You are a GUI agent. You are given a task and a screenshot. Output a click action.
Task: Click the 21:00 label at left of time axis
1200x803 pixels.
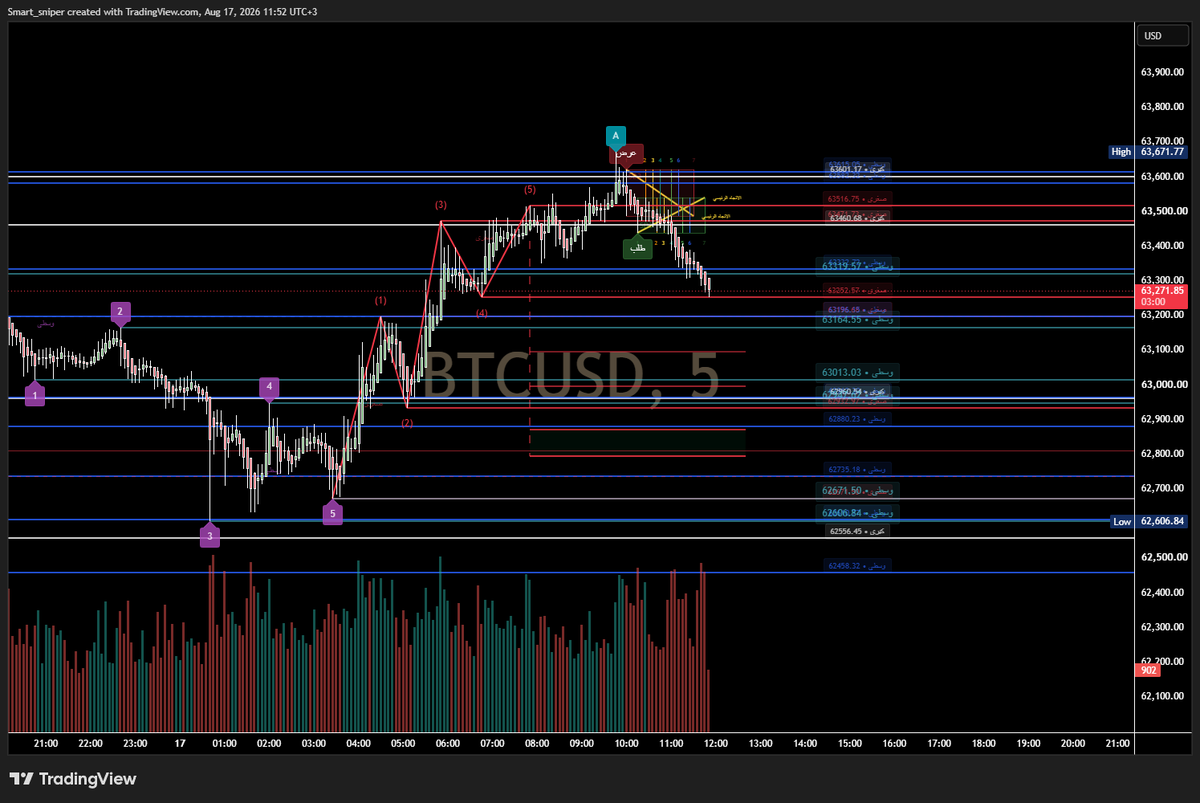pos(45,743)
